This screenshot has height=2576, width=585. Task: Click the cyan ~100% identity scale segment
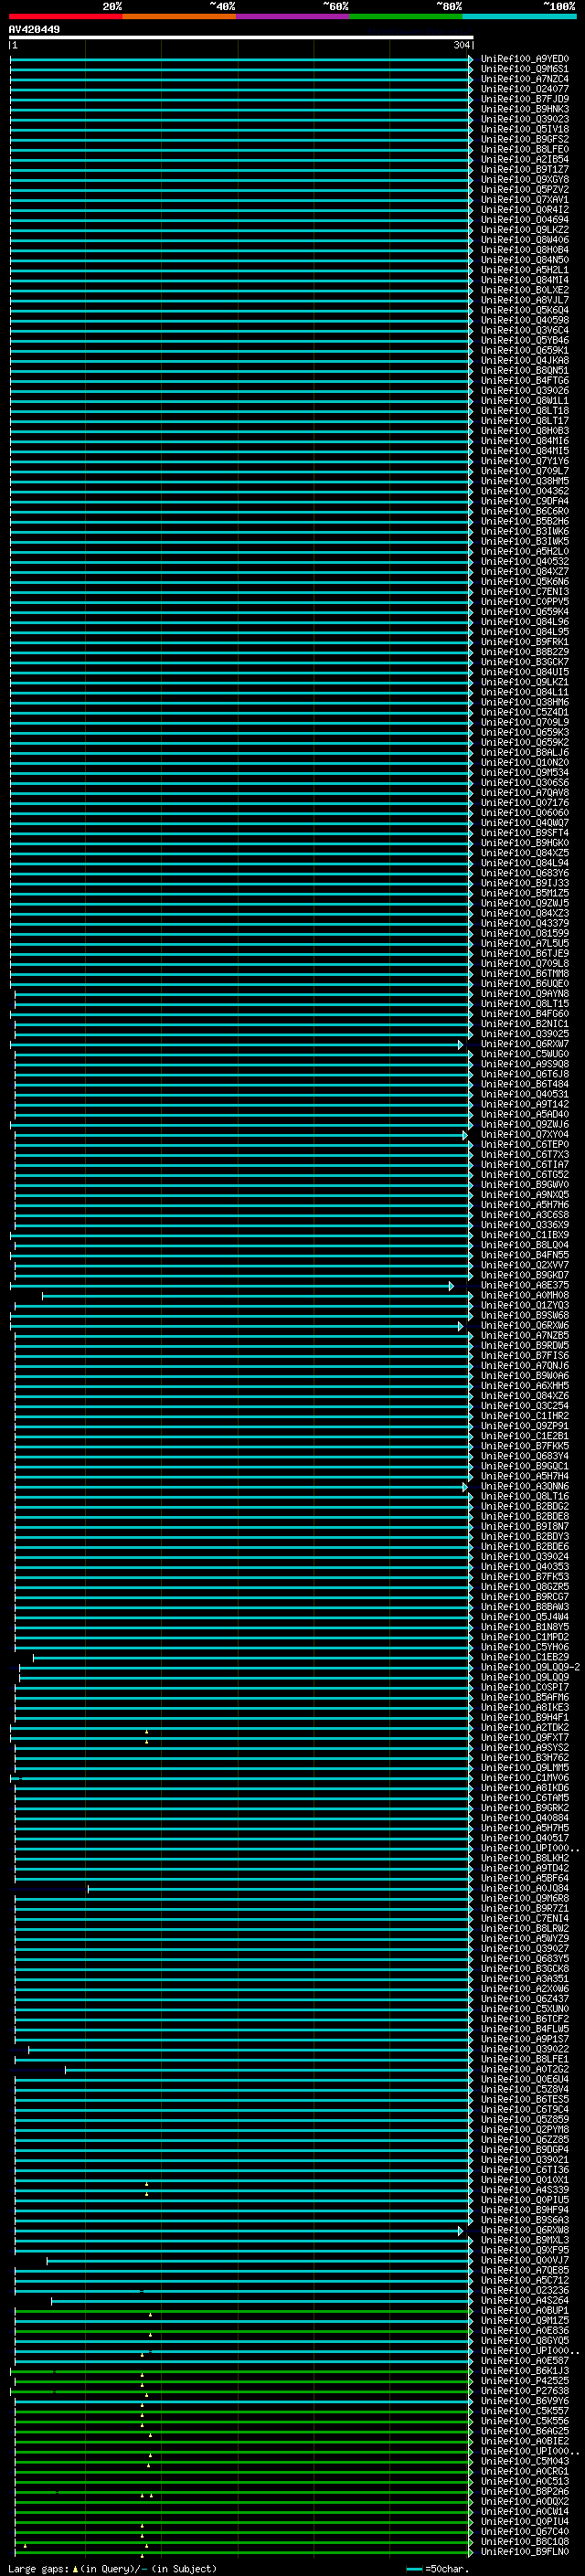(x=519, y=16)
